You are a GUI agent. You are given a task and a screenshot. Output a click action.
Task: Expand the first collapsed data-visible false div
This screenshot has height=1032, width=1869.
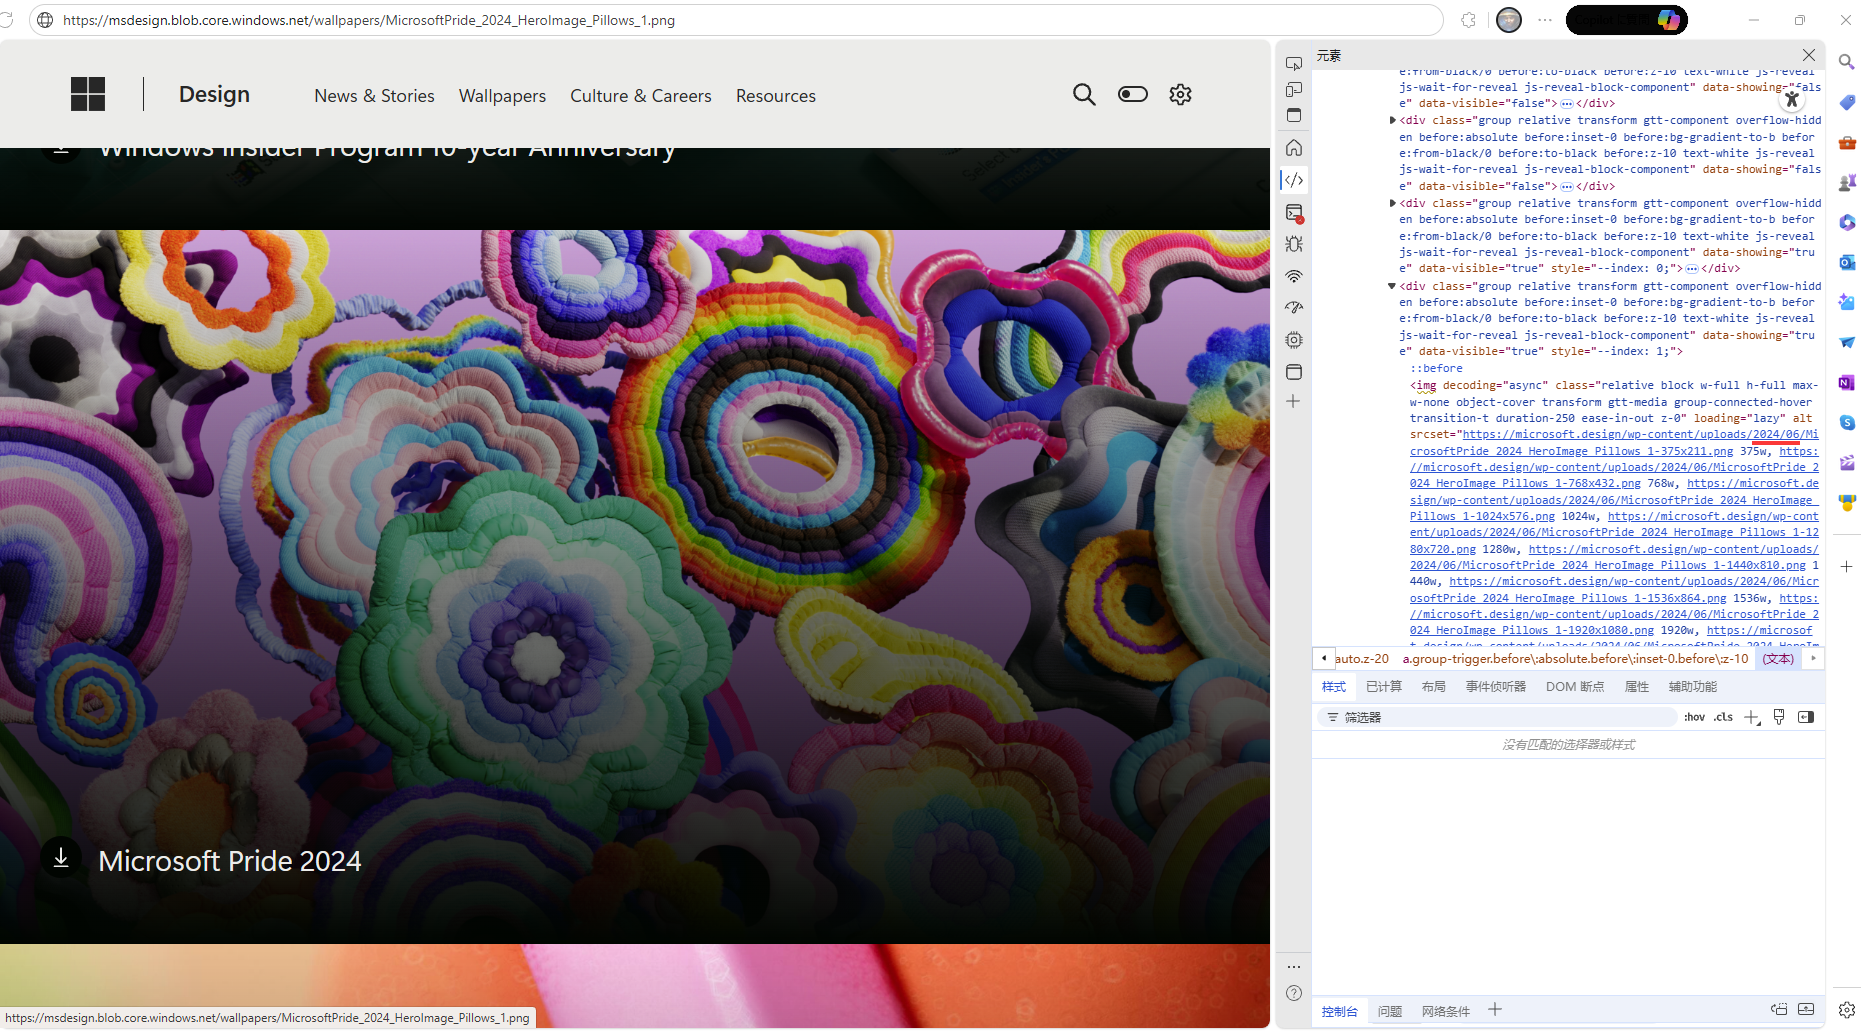coord(1392,120)
